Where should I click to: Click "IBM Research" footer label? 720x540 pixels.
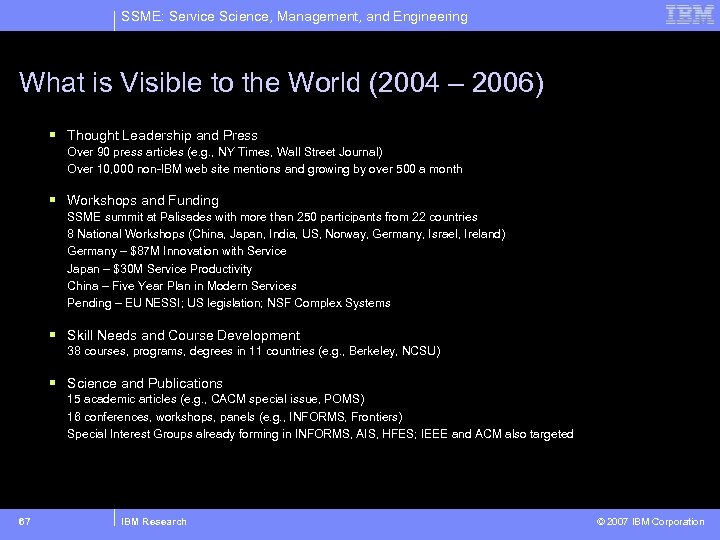click(x=154, y=522)
